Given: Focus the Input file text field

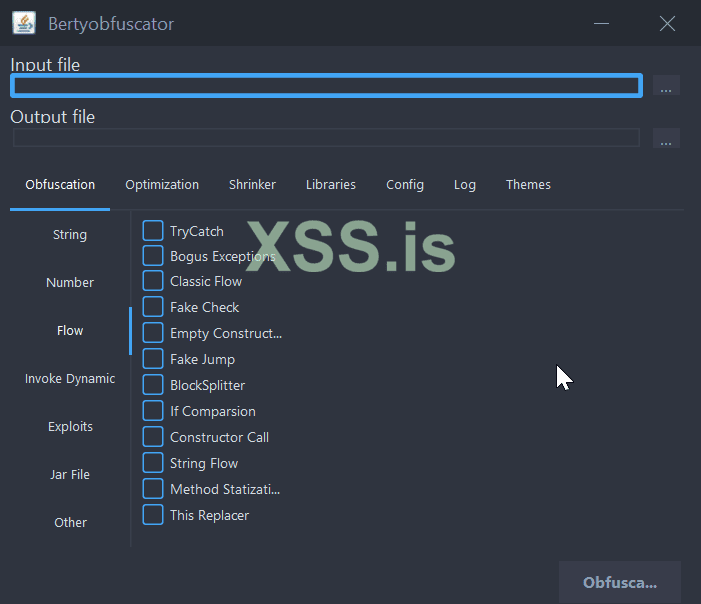Looking at the screenshot, I should point(326,85).
